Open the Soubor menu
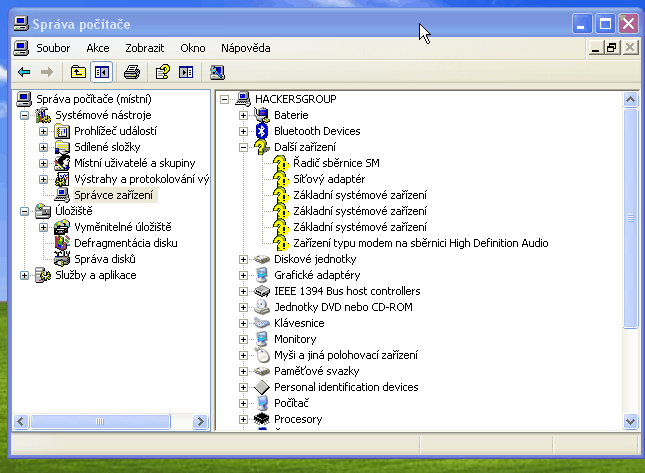This screenshot has width=645, height=473. tap(53, 48)
